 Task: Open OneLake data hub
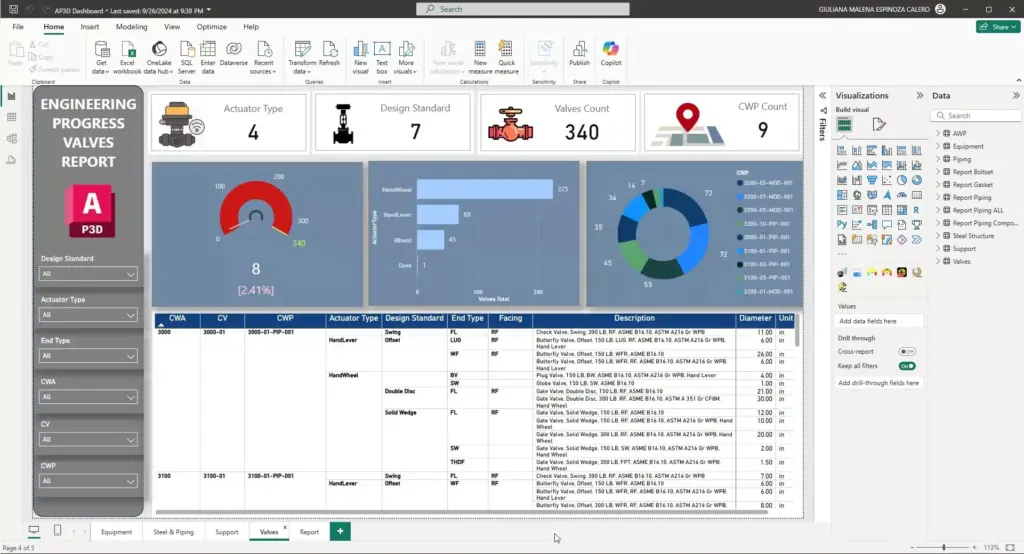(x=159, y=57)
